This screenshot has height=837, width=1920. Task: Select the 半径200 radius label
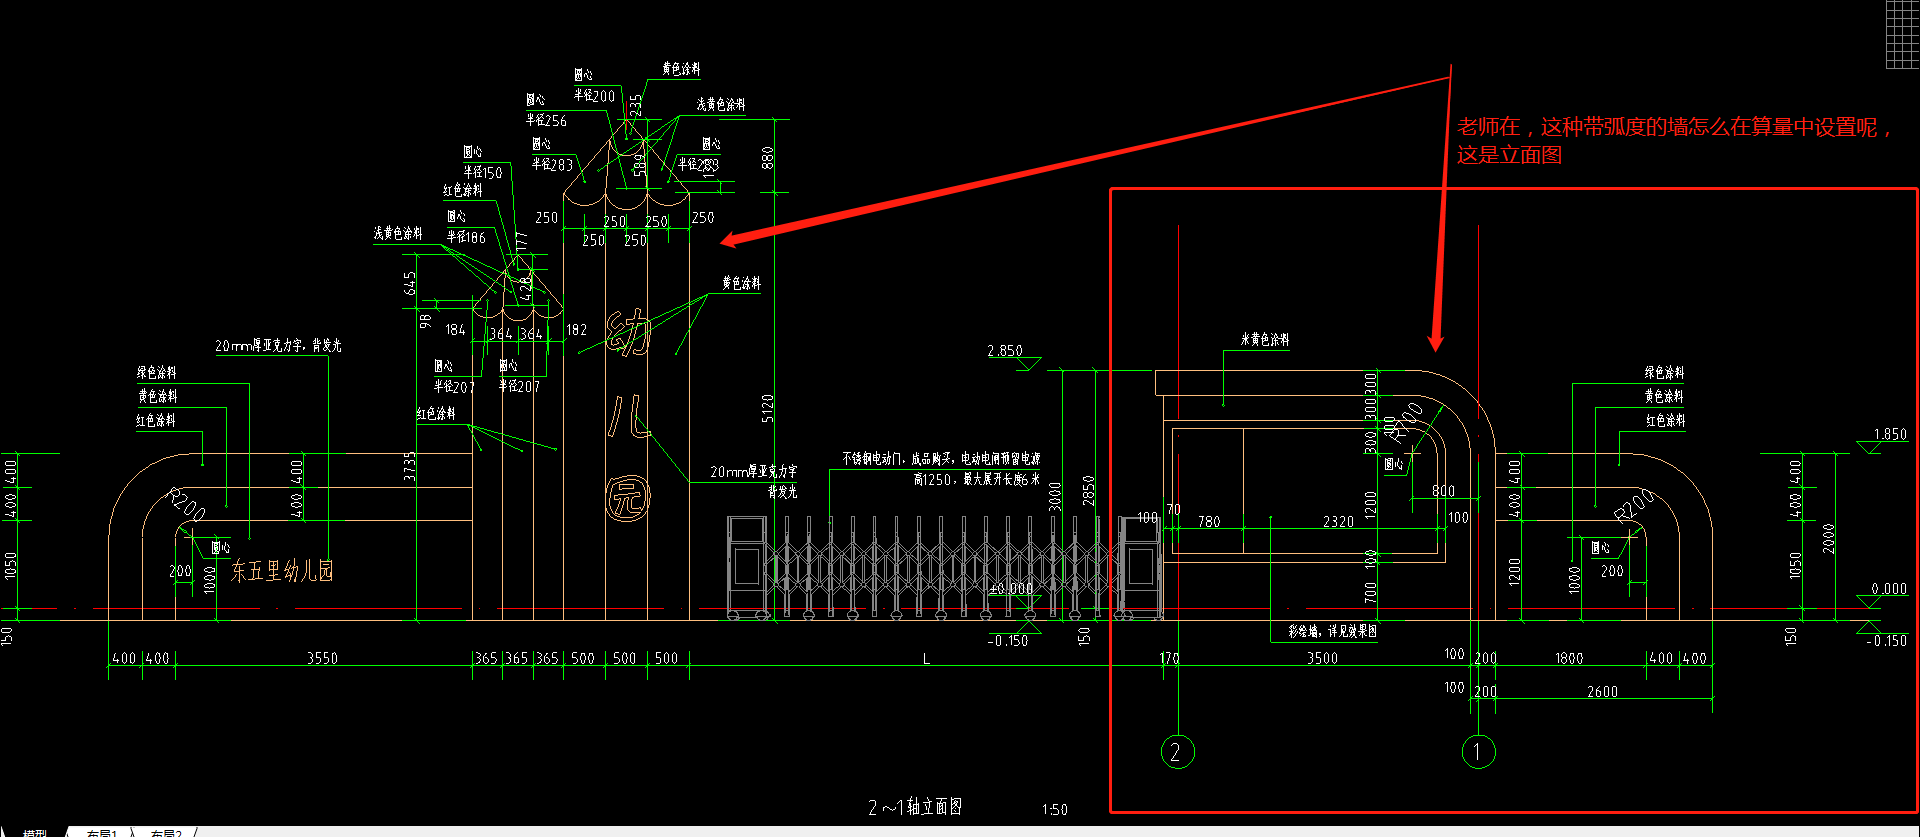click(x=594, y=96)
